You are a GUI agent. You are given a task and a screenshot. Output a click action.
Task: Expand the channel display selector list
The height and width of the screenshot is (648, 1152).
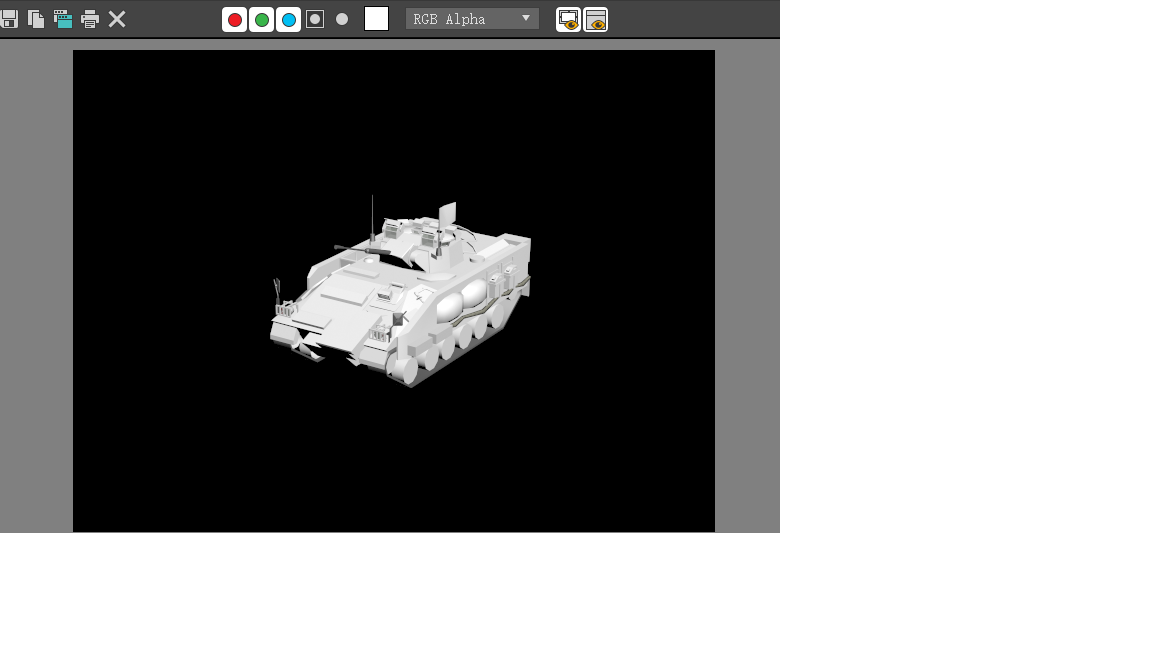(471, 18)
